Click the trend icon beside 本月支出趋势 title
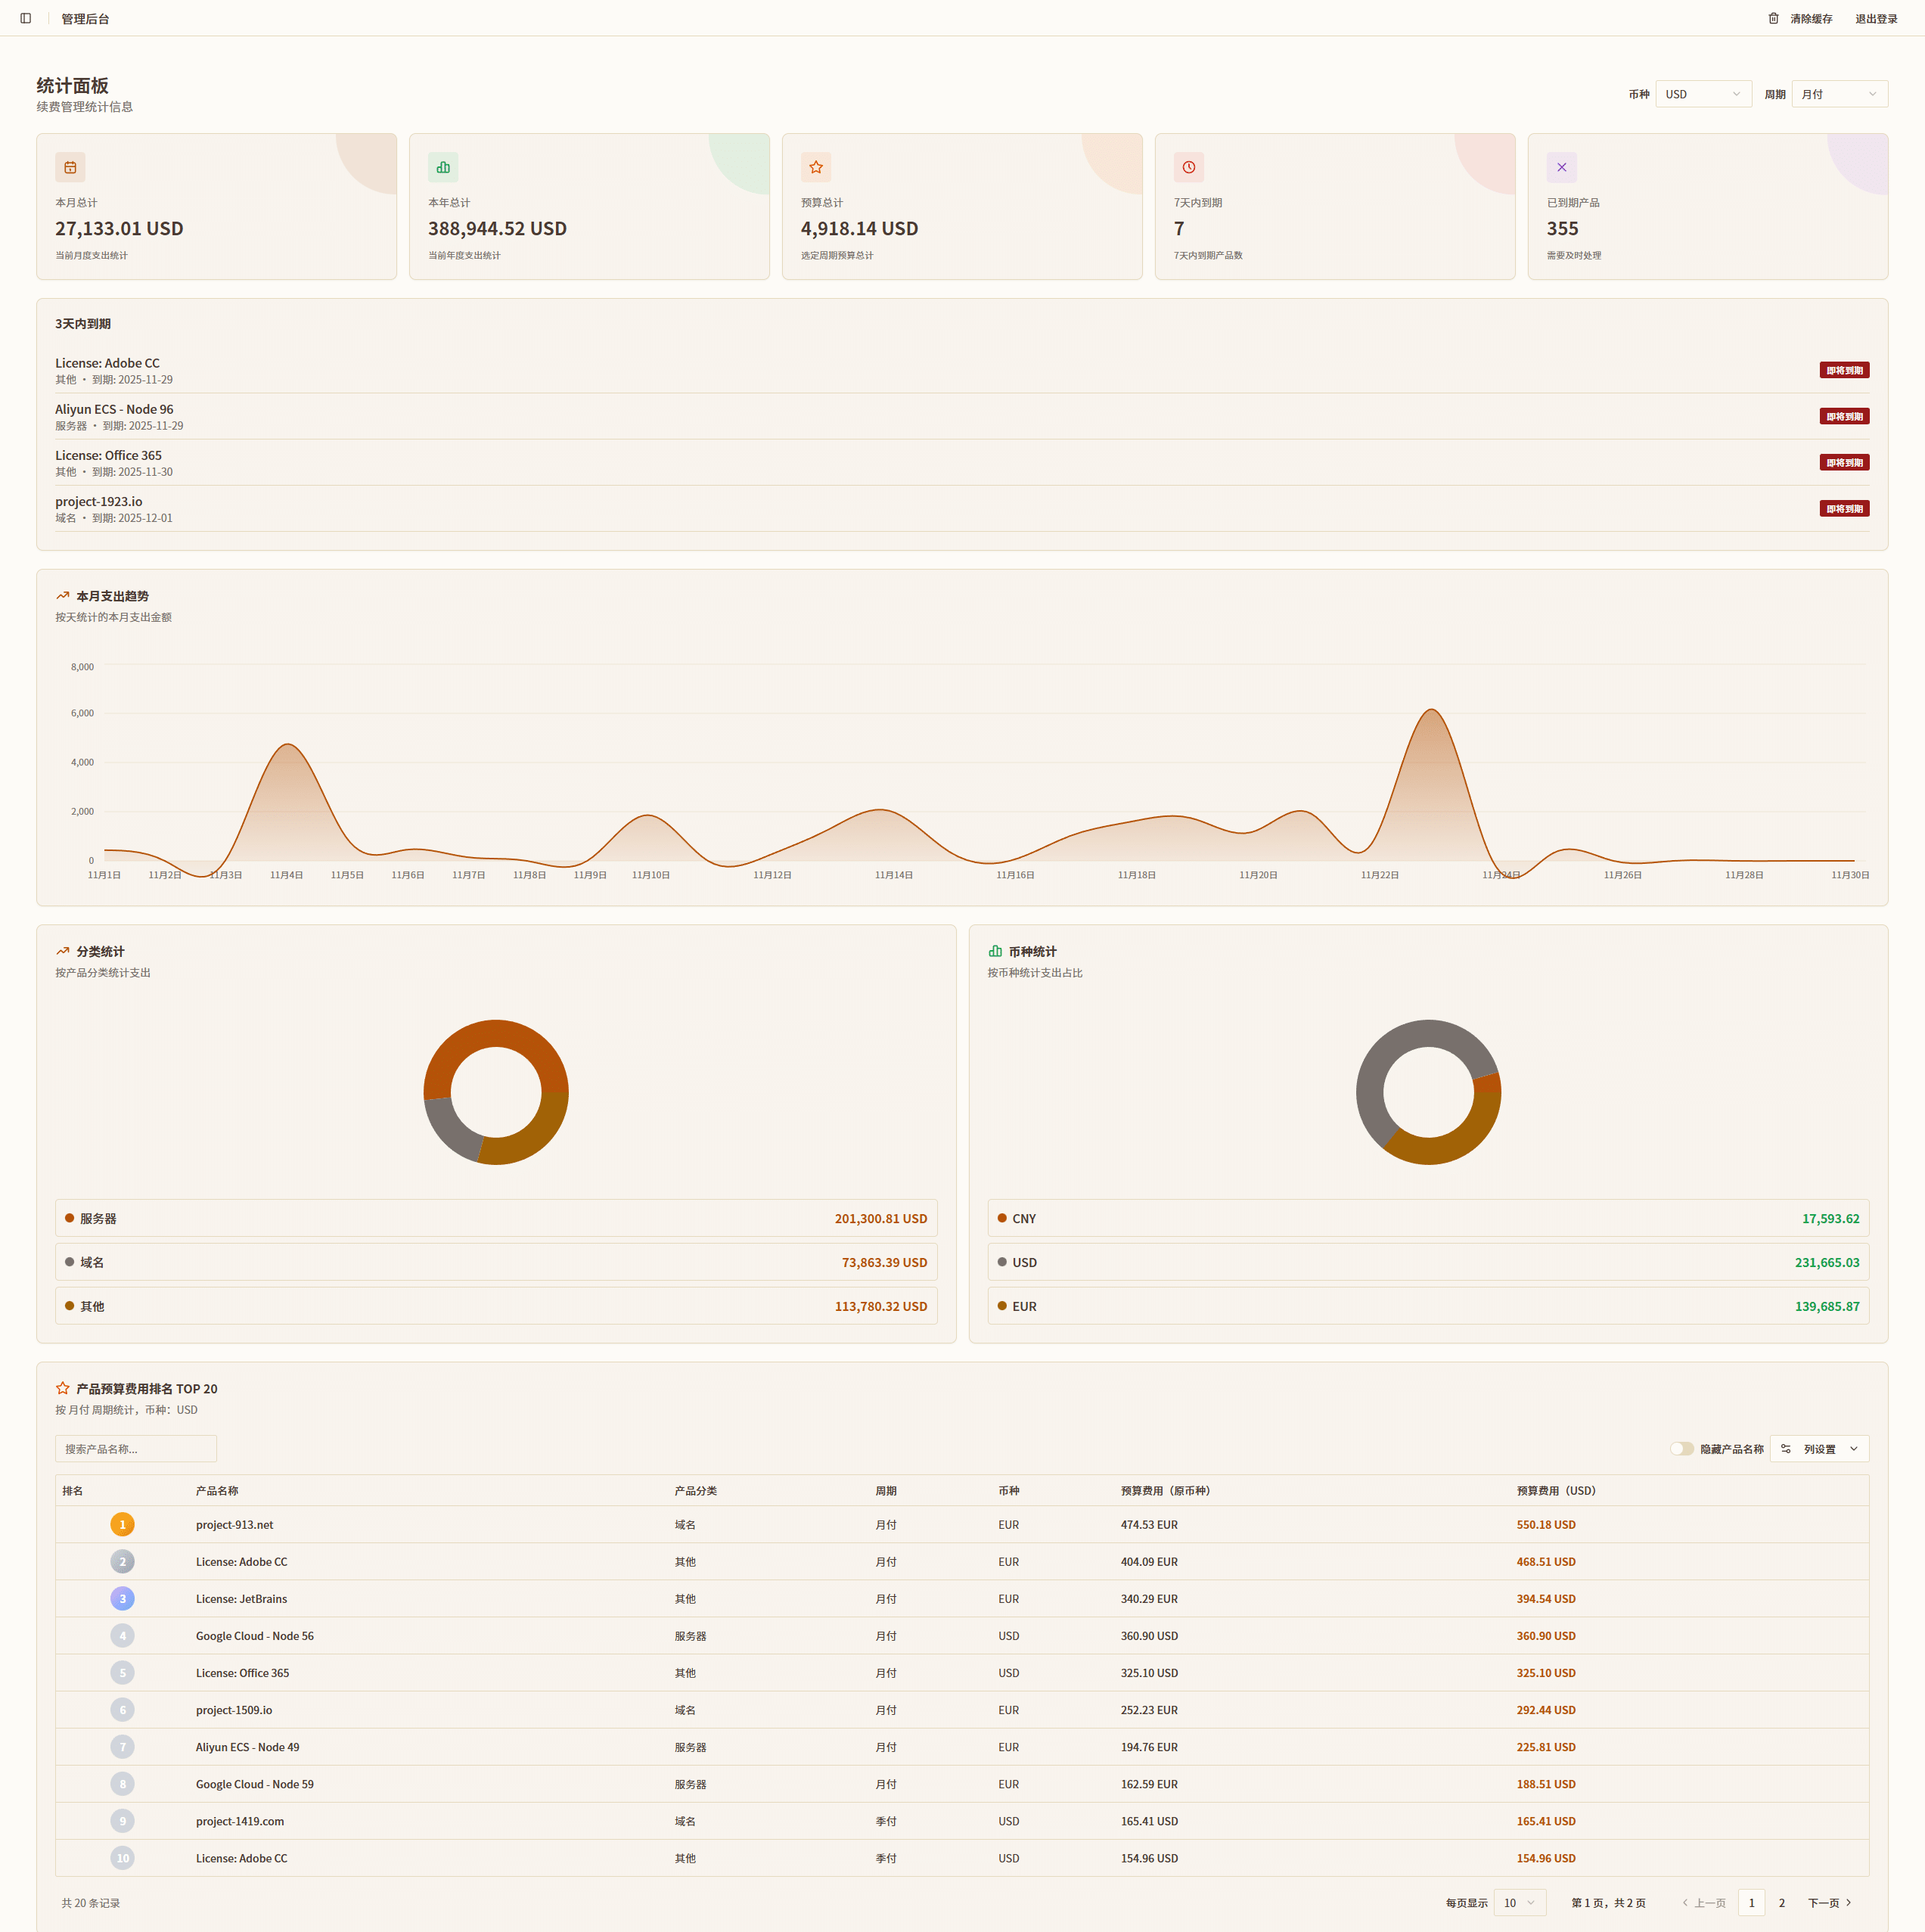 coord(63,595)
